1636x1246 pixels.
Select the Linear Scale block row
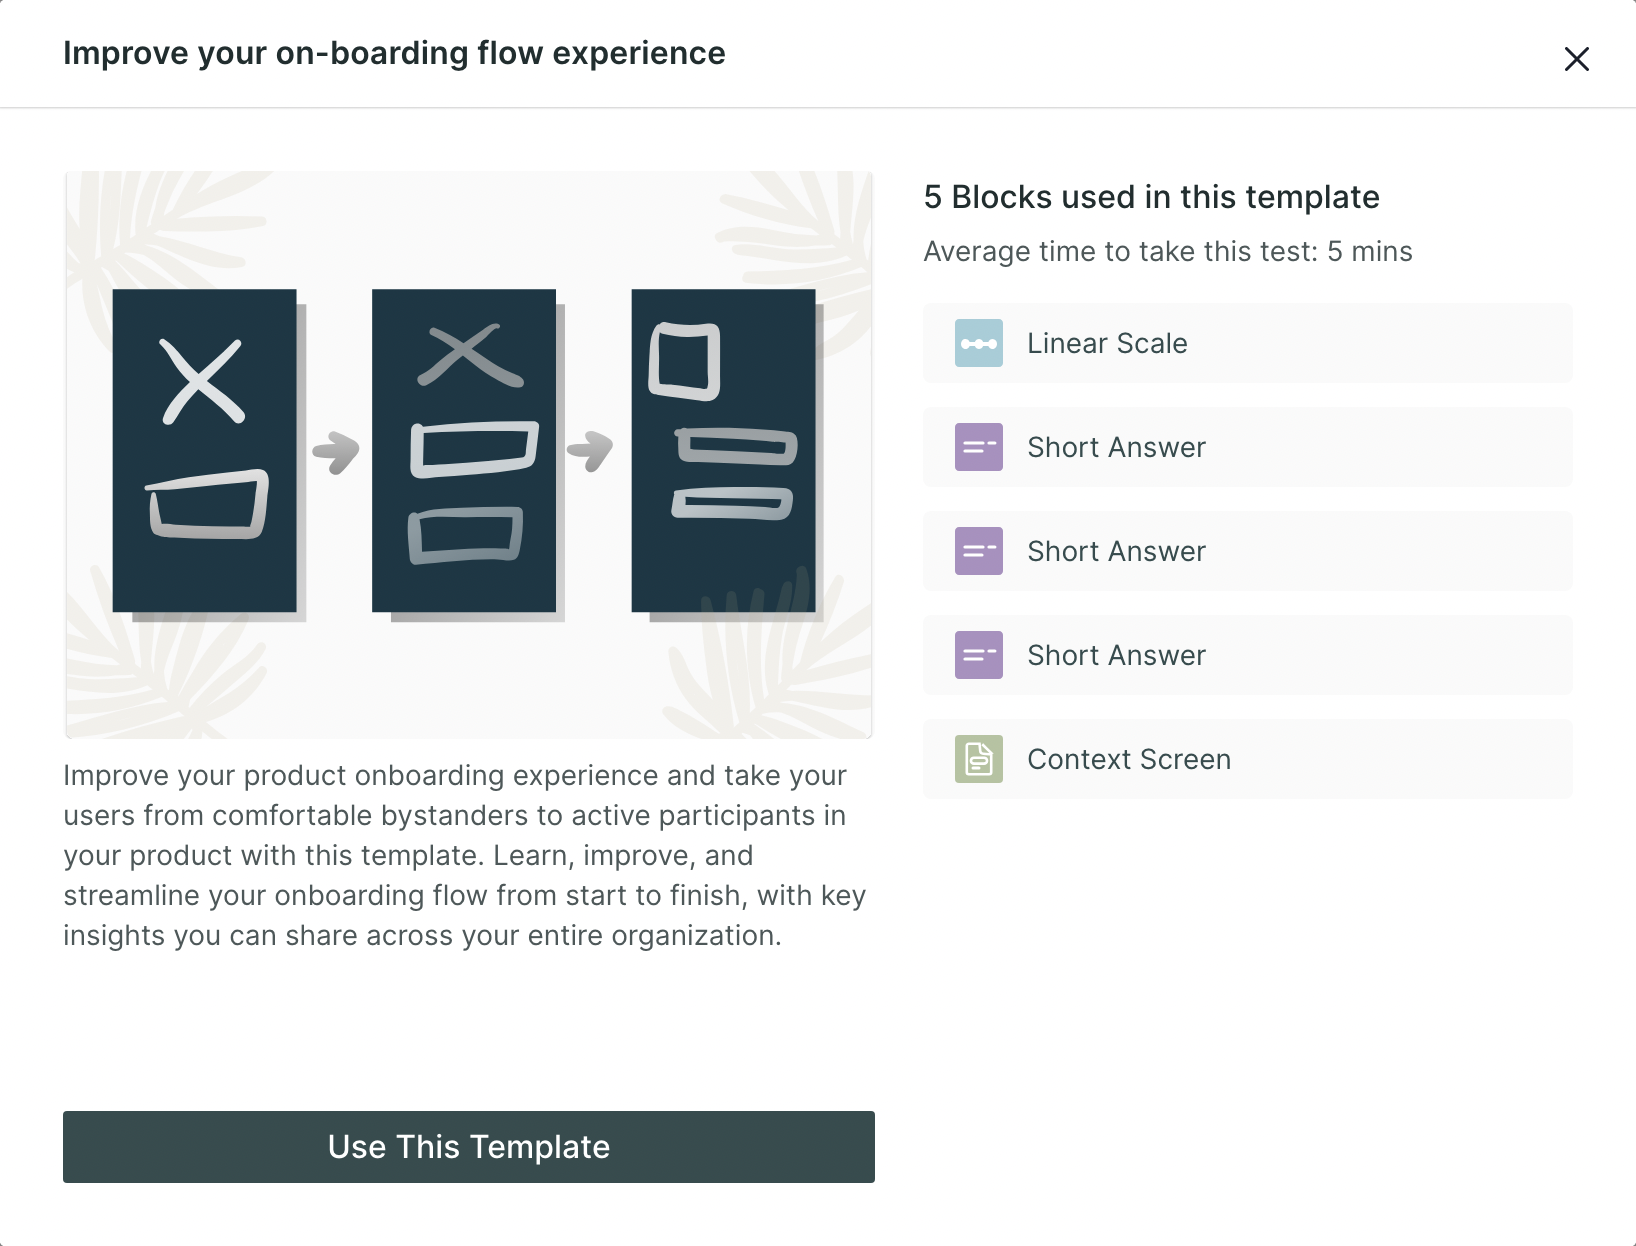(x=1248, y=343)
